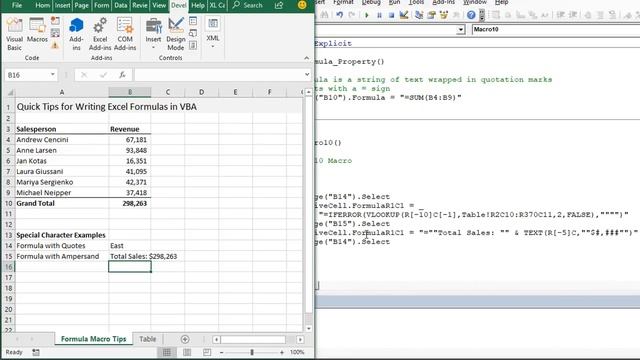Toggle Design Mode in VBA toolbar

click(404, 15)
